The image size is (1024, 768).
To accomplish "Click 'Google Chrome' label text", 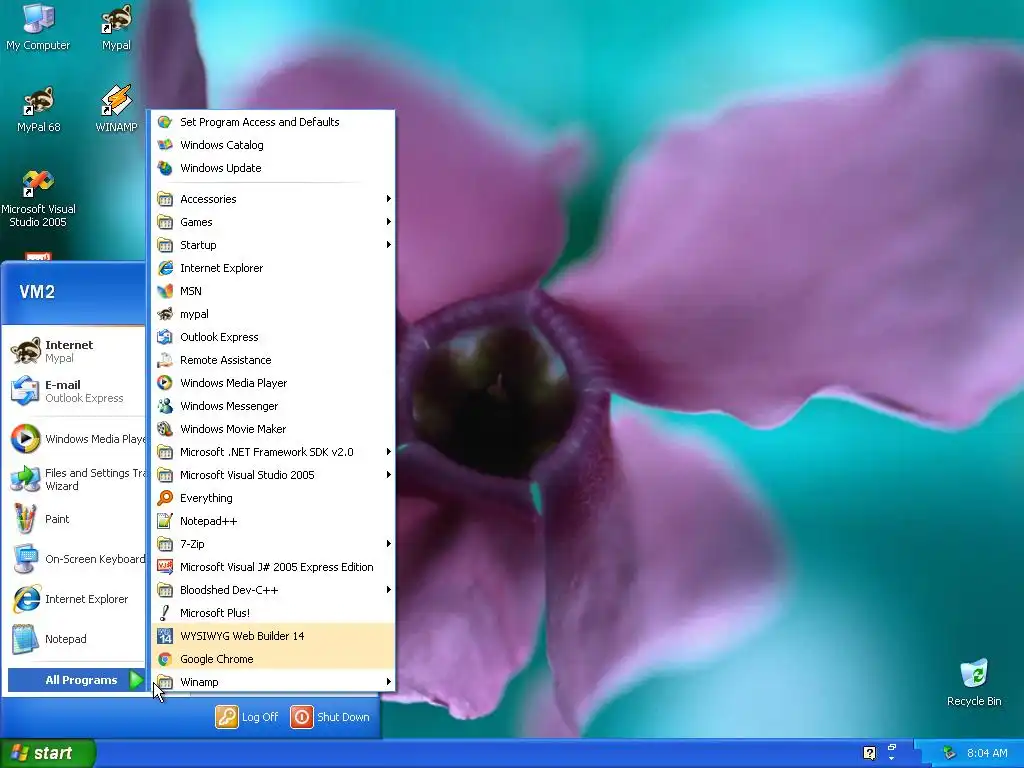I will 217,659.
